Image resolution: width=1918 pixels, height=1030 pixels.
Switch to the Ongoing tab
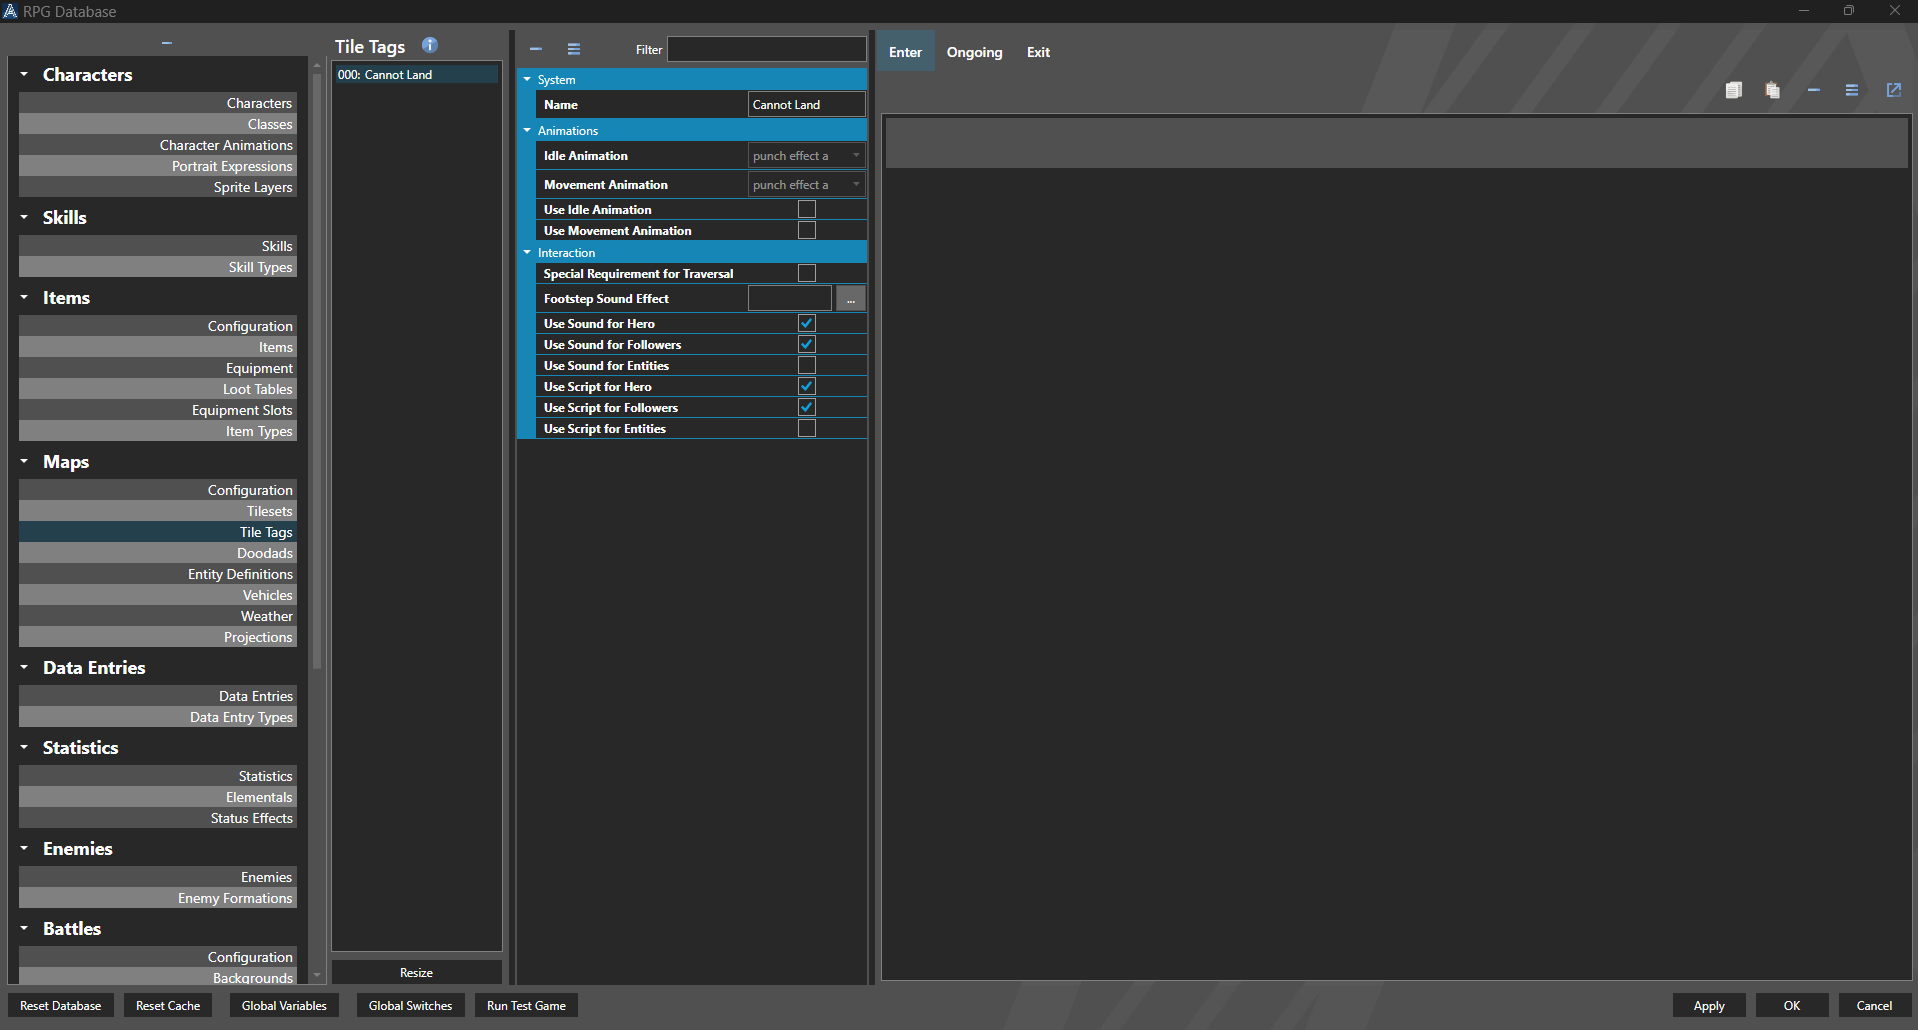click(x=974, y=52)
